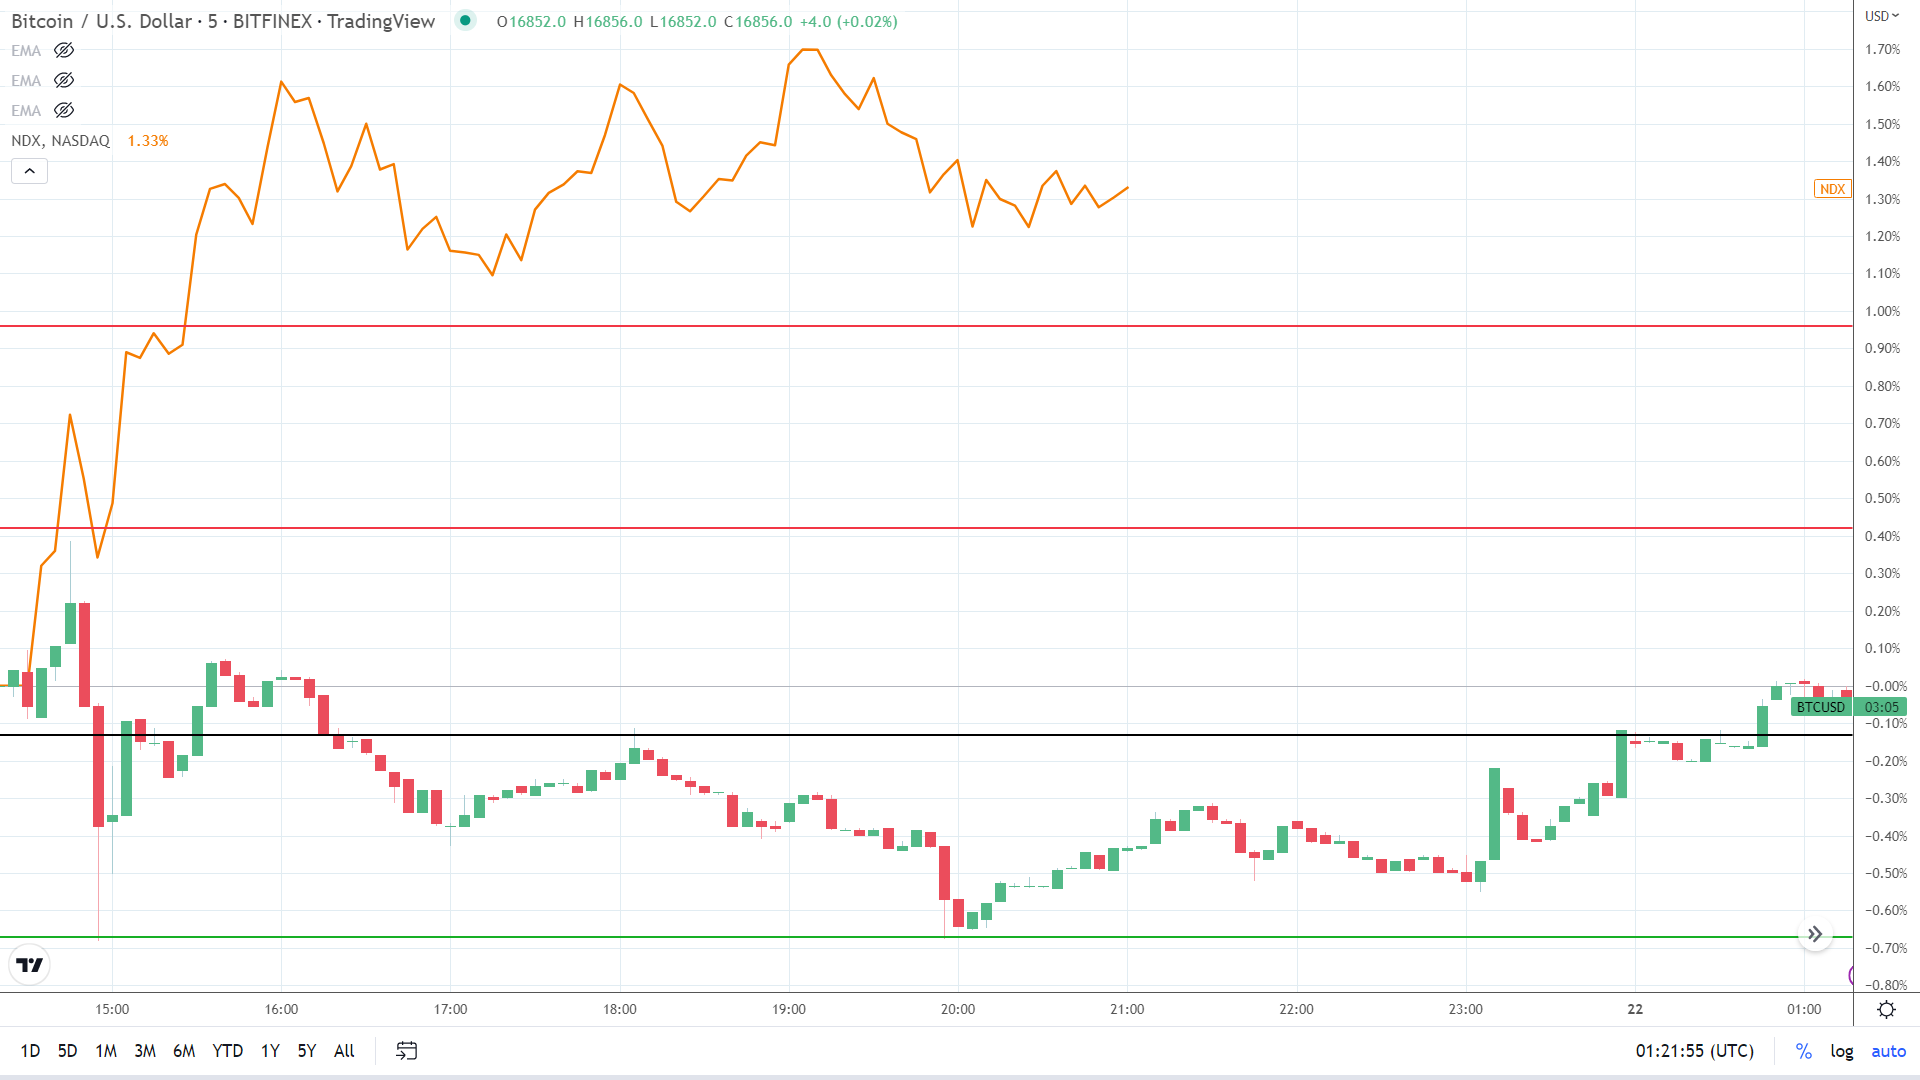Click the green market status dot
1920x1080 pixels.
[465, 20]
